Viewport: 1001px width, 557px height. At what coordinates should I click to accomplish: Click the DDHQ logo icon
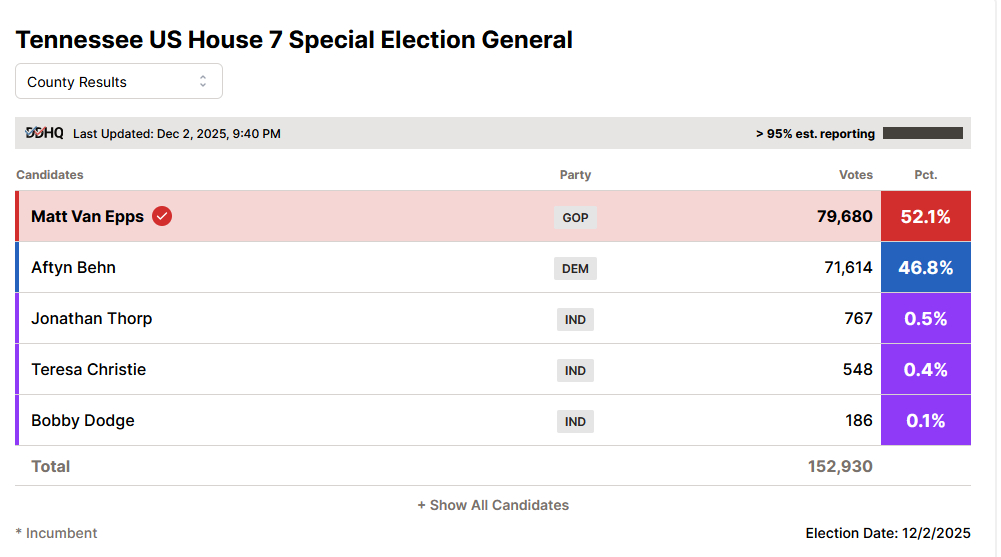[44, 133]
